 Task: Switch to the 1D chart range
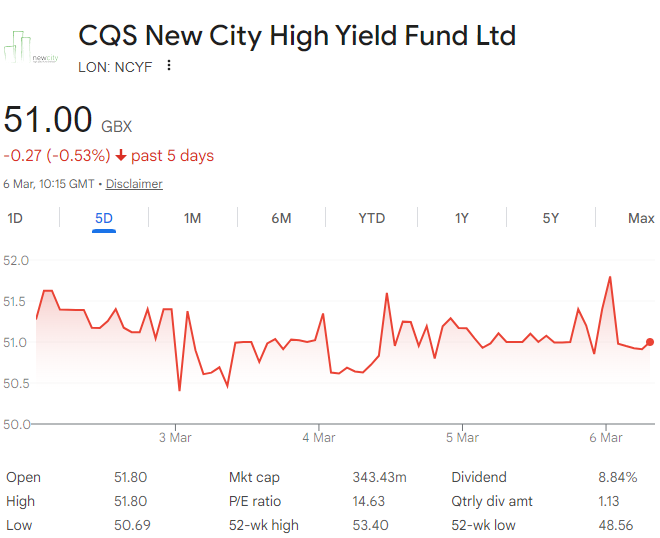(15, 218)
